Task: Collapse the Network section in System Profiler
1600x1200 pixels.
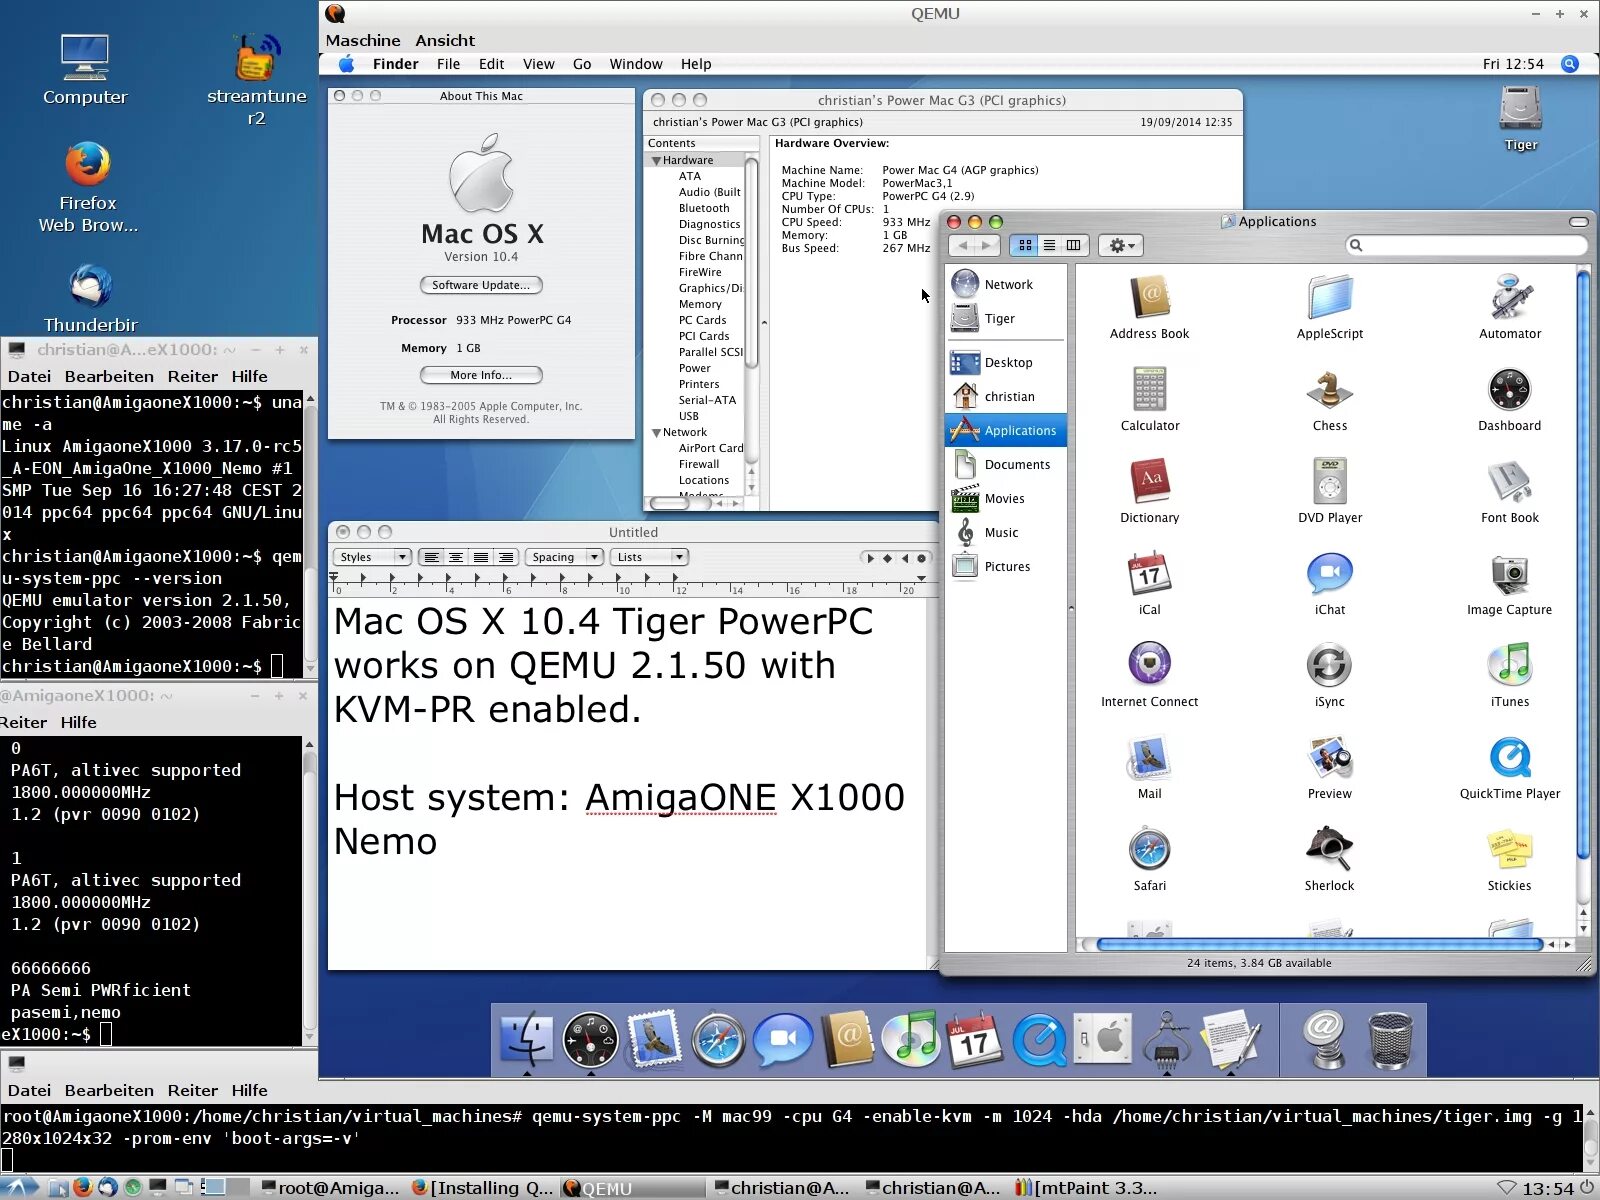Action: click(656, 432)
